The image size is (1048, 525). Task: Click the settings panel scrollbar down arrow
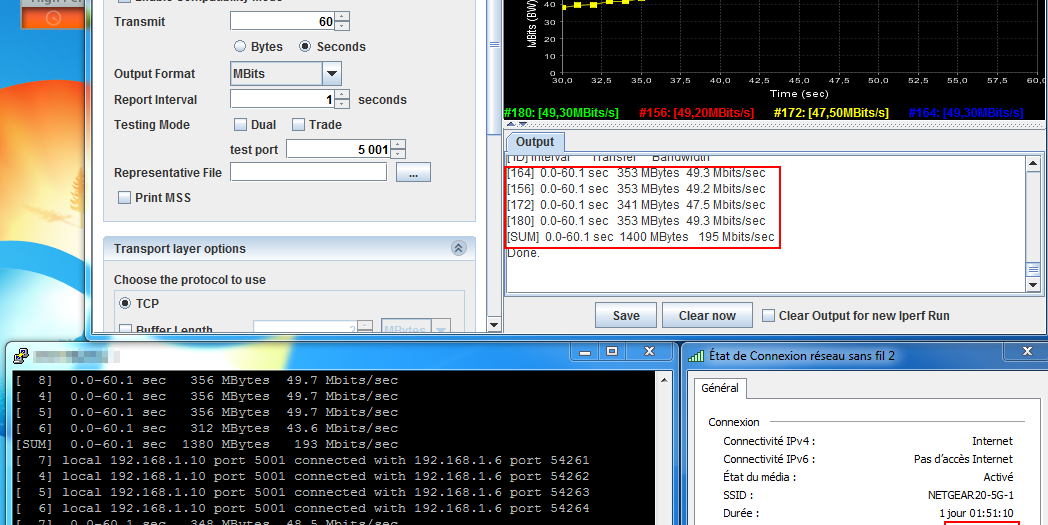point(493,324)
